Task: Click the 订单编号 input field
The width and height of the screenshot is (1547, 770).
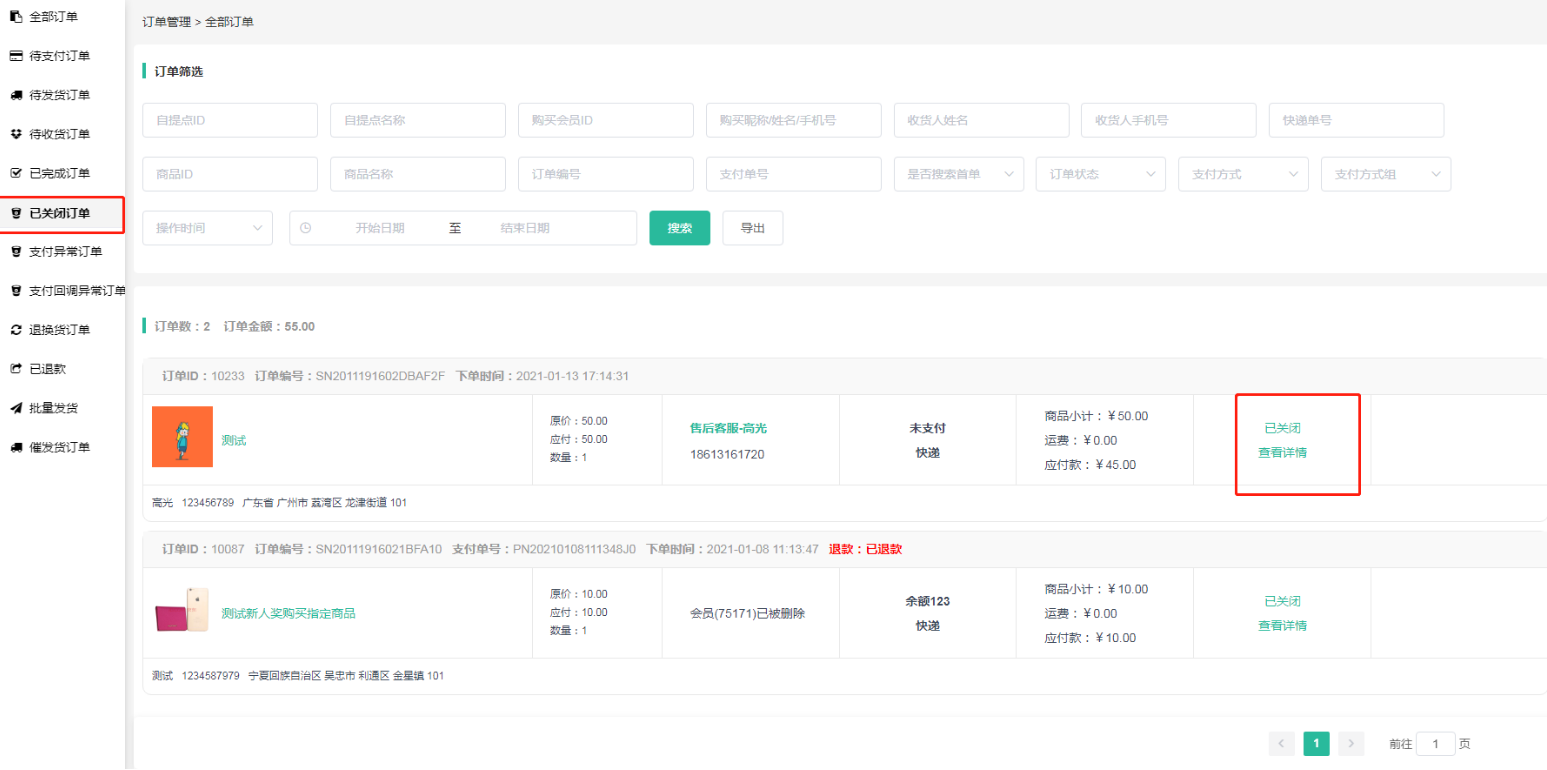Action: click(x=605, y=174)
